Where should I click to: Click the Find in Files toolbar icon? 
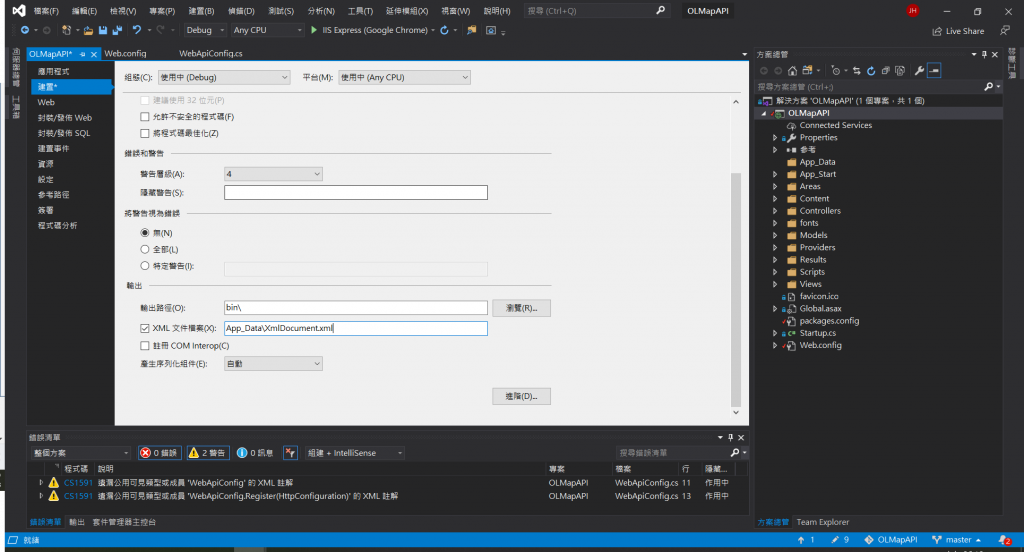click(472, 30)
